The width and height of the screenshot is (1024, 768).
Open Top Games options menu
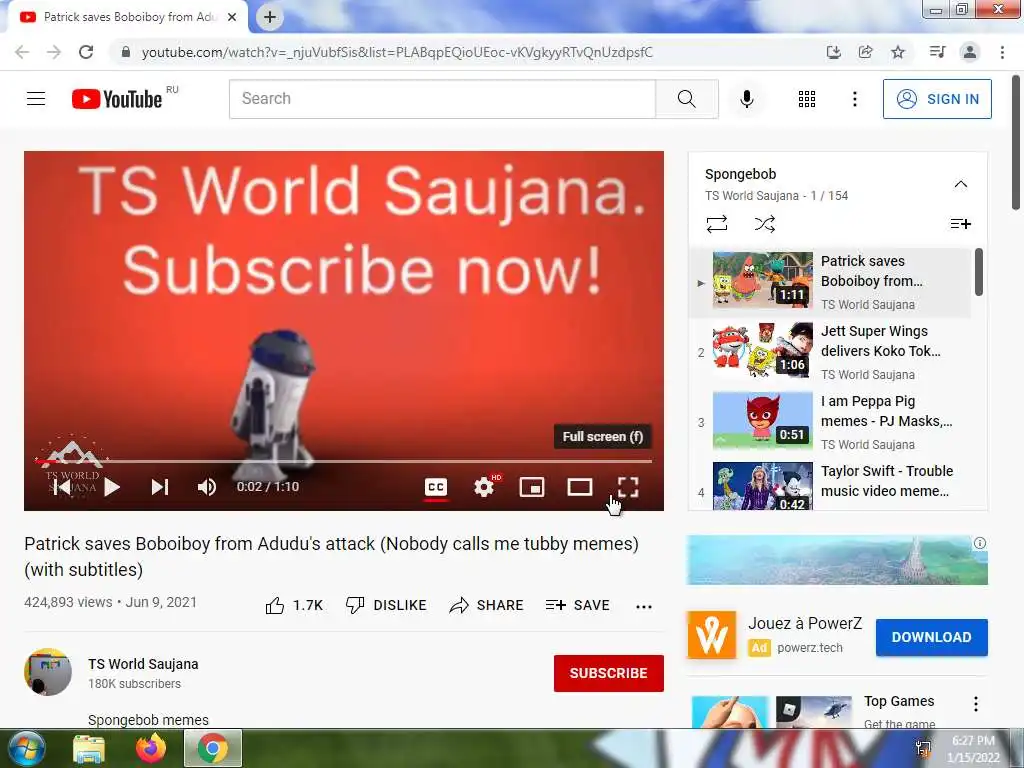pos(976,704)
